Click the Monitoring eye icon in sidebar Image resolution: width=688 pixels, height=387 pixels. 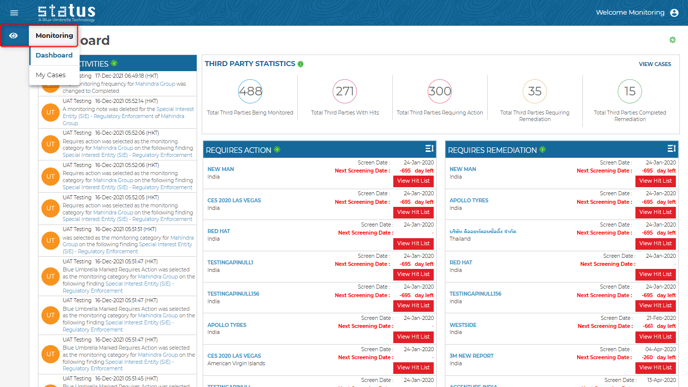[x=14, y=36]
